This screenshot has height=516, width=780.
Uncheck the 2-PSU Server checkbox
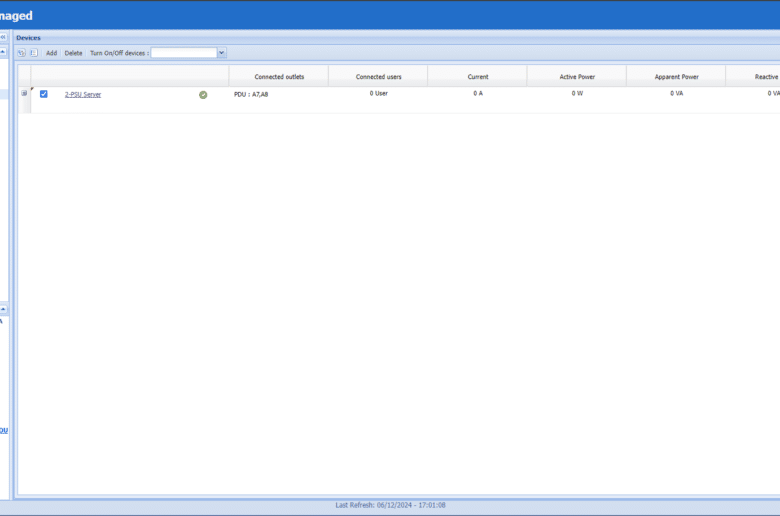(x=44, y=94)
